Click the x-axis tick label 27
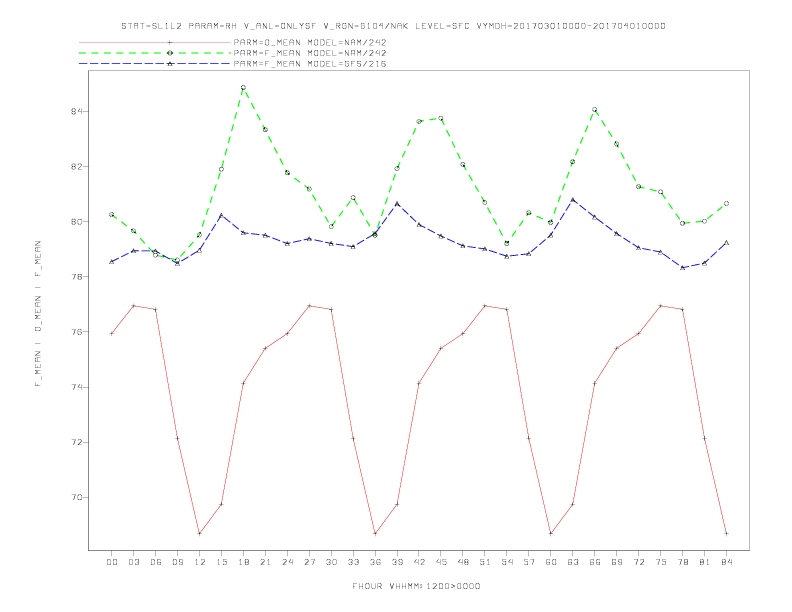Screen dimensions: 792x612 tap(309, 562)
